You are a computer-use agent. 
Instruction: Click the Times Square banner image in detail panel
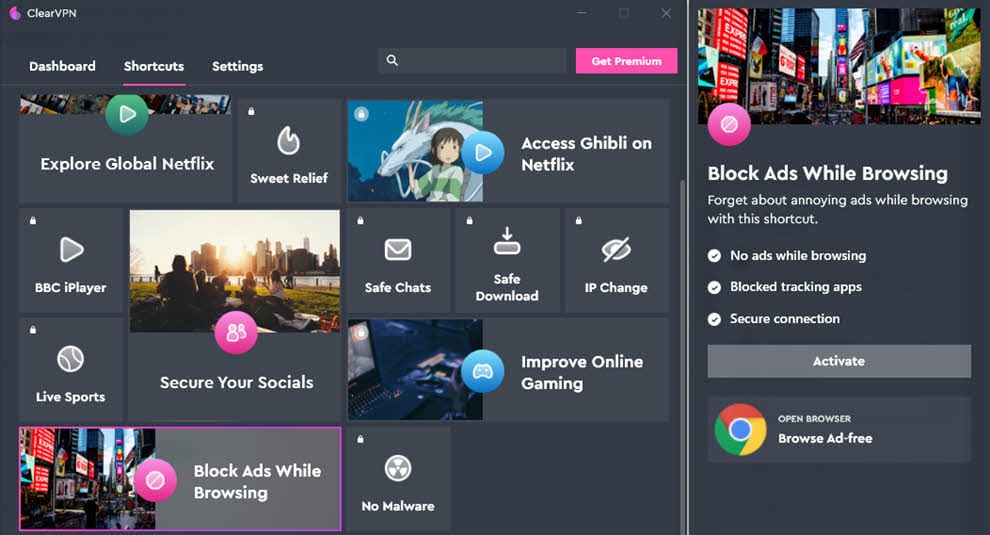(x=839, y=66)
